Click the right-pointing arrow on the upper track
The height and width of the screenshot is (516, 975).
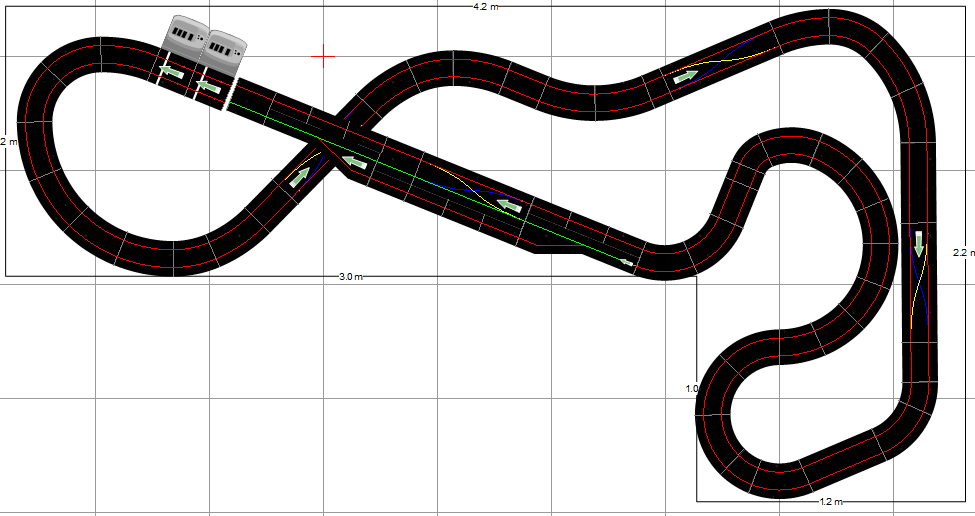click(x=686, y=75)
